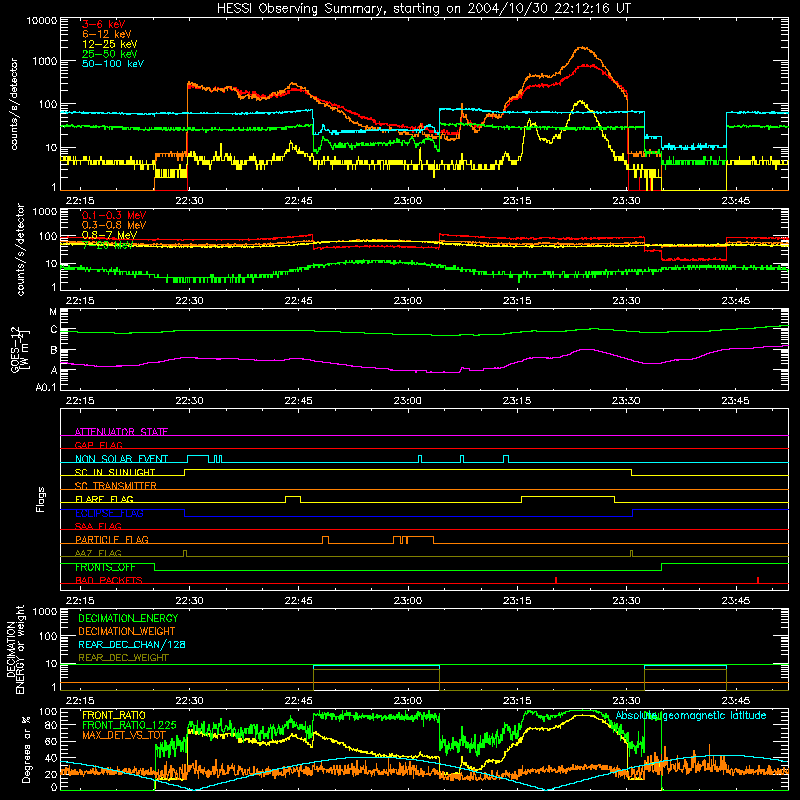Click the 23:00 time label below keV panel
Screen dimensions: 800x800
pos(408,201)
